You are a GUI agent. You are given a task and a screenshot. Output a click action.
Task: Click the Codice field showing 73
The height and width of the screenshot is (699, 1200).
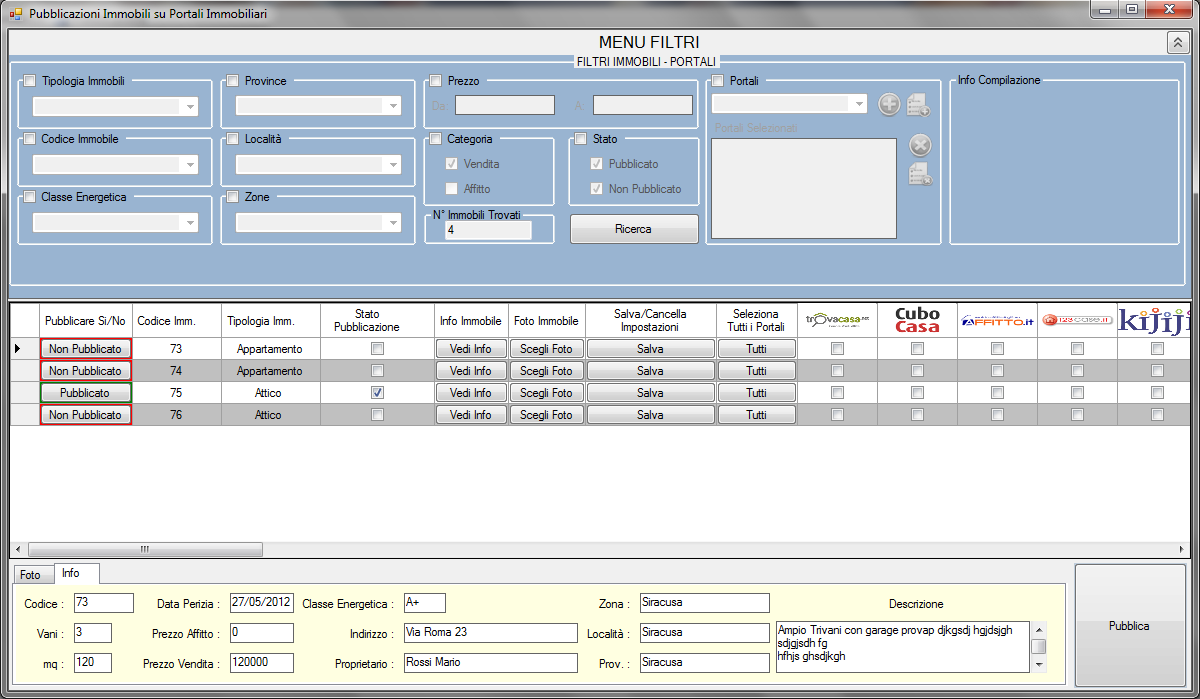click(103, 603)
